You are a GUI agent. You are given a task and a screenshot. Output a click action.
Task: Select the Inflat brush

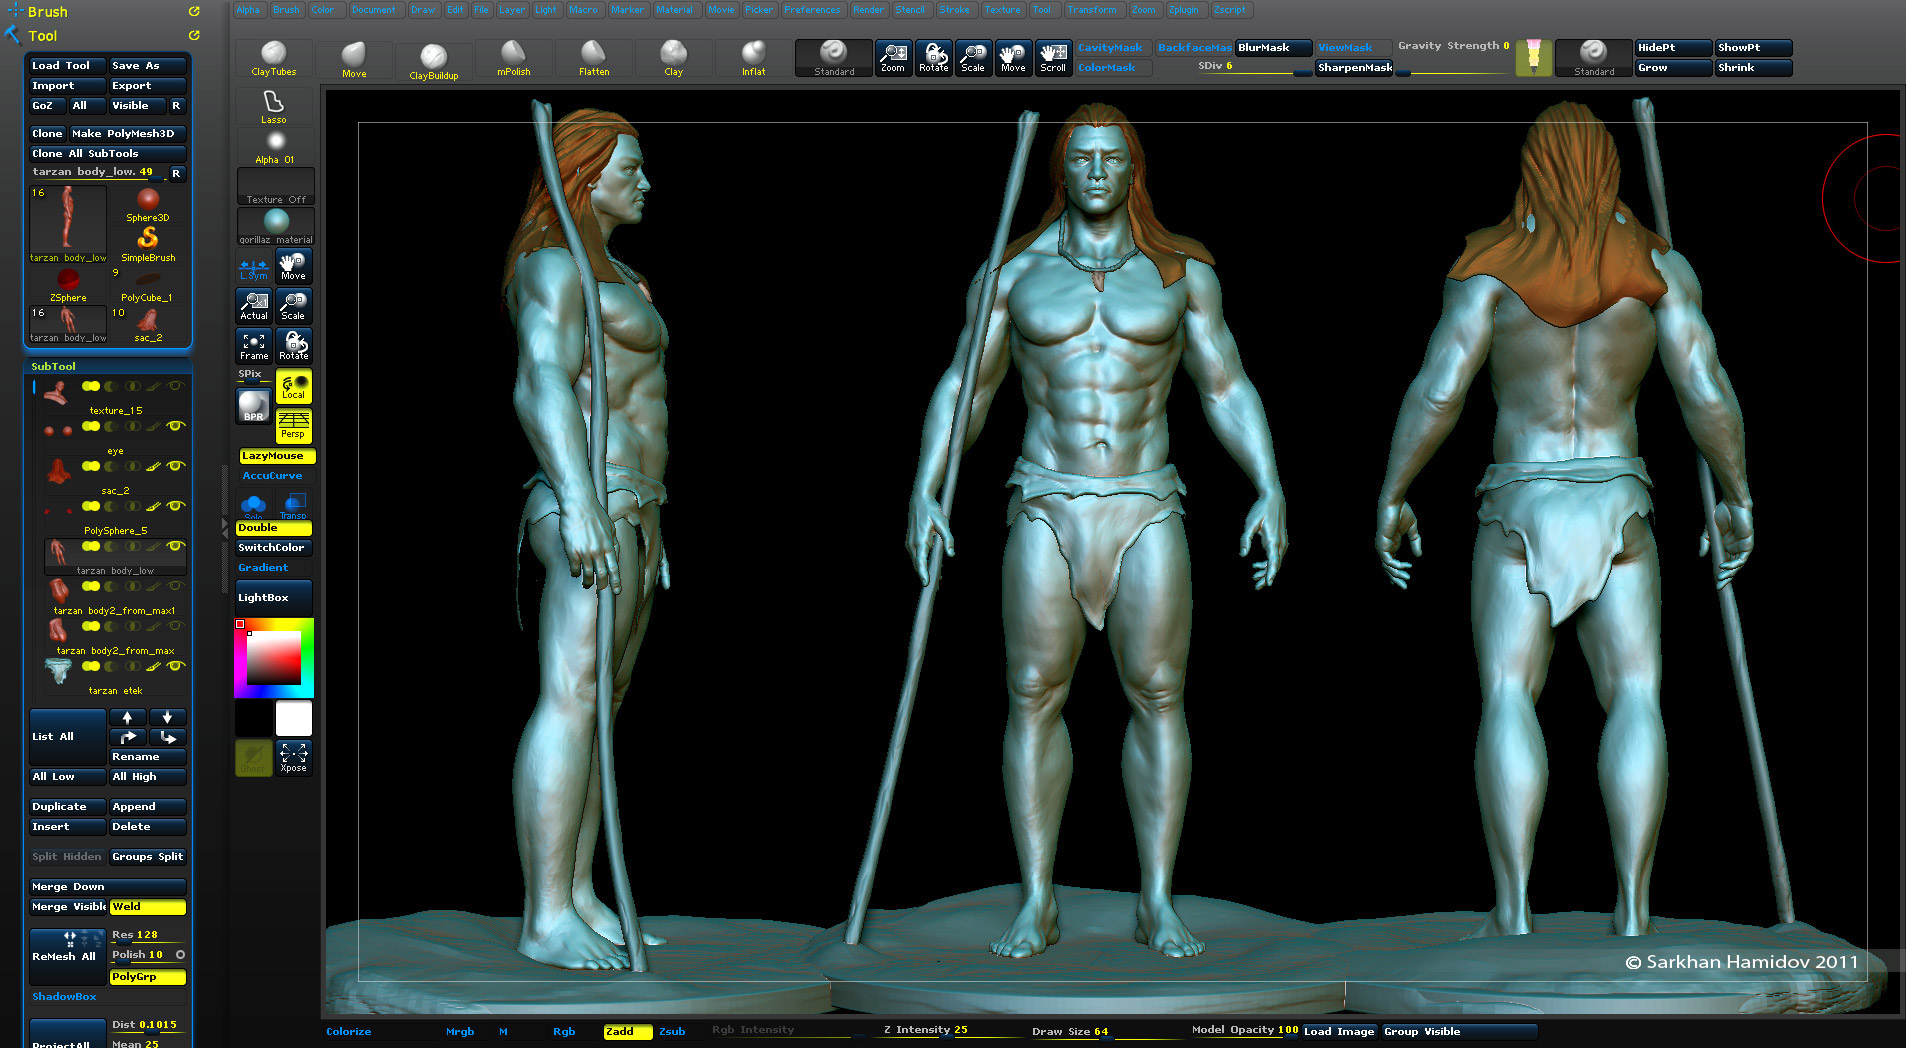pos(754,59)
